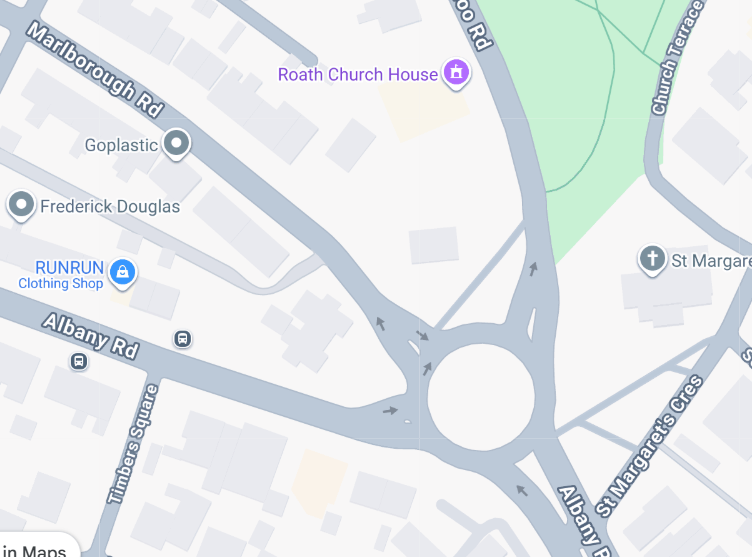Click the bus stop icon below Albany Rd label
This screenshot has width=752, height=557.
[79, 361]
